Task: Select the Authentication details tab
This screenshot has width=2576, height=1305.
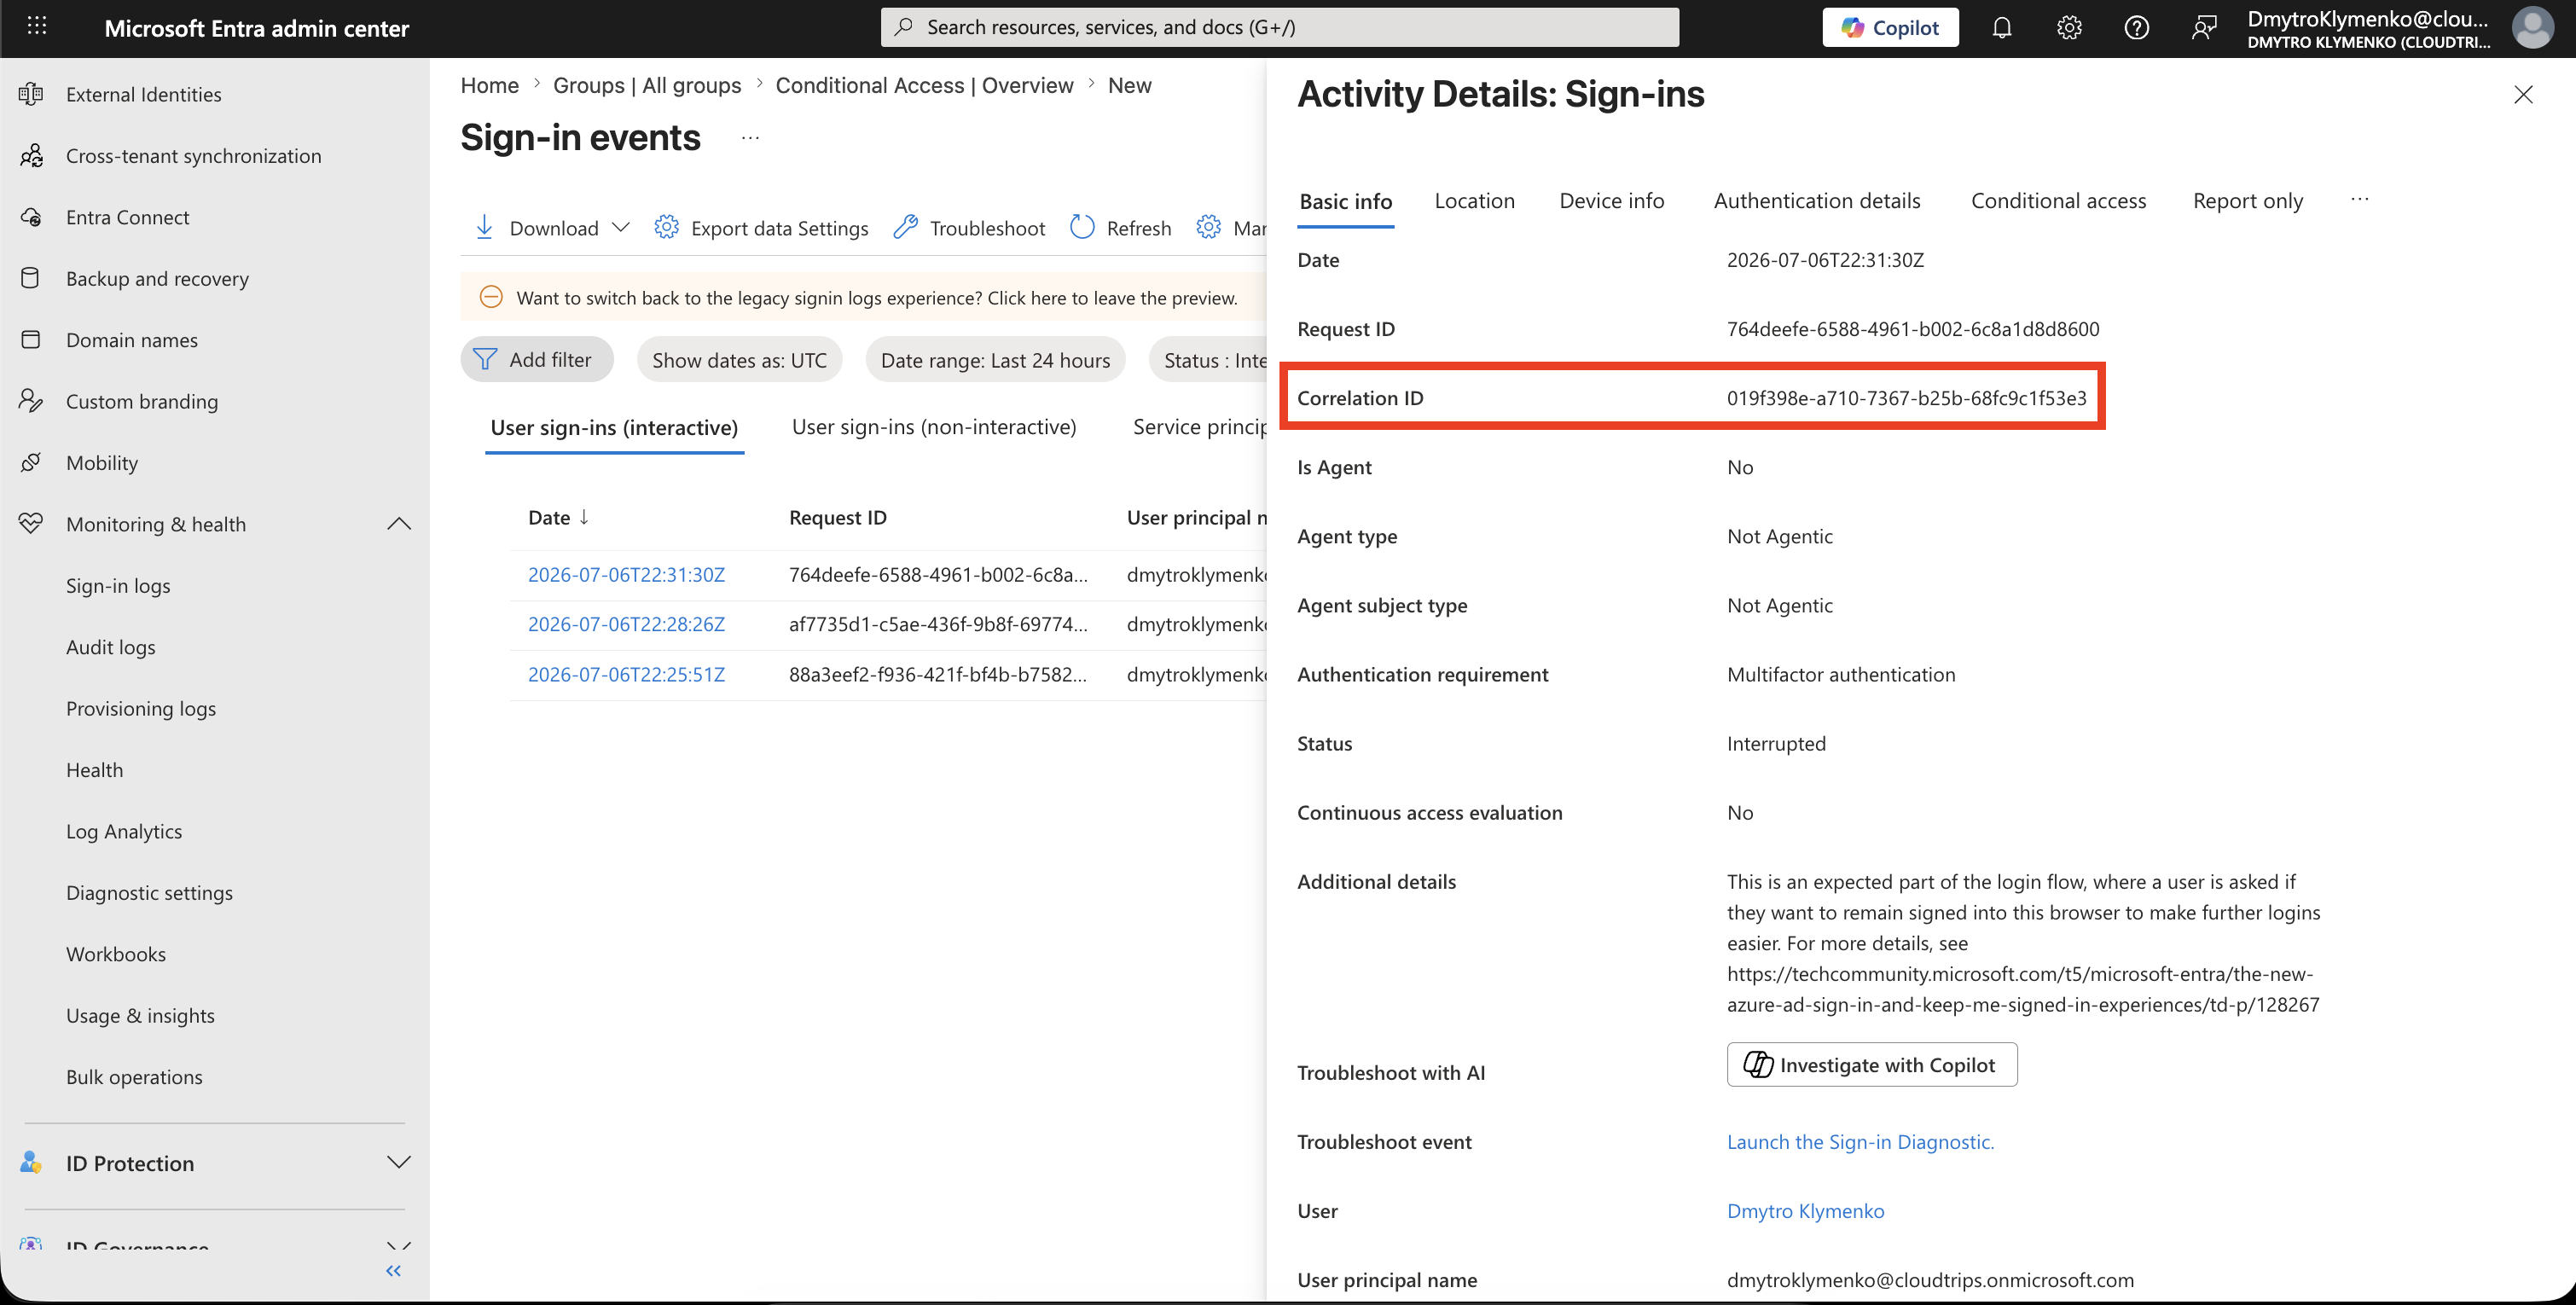Action: point(1816,201)
